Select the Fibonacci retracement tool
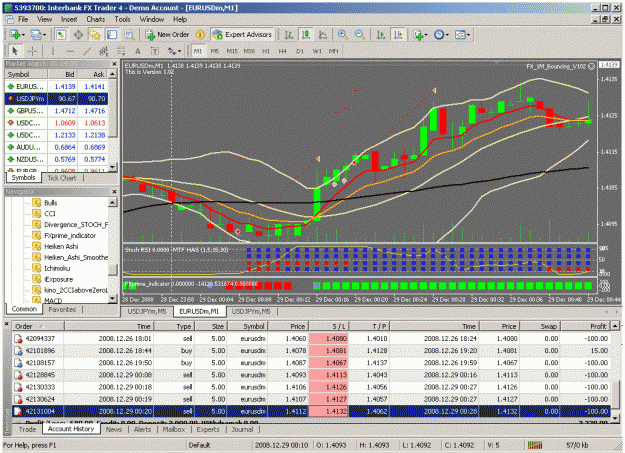625x453 pixels. pos(121,51)
